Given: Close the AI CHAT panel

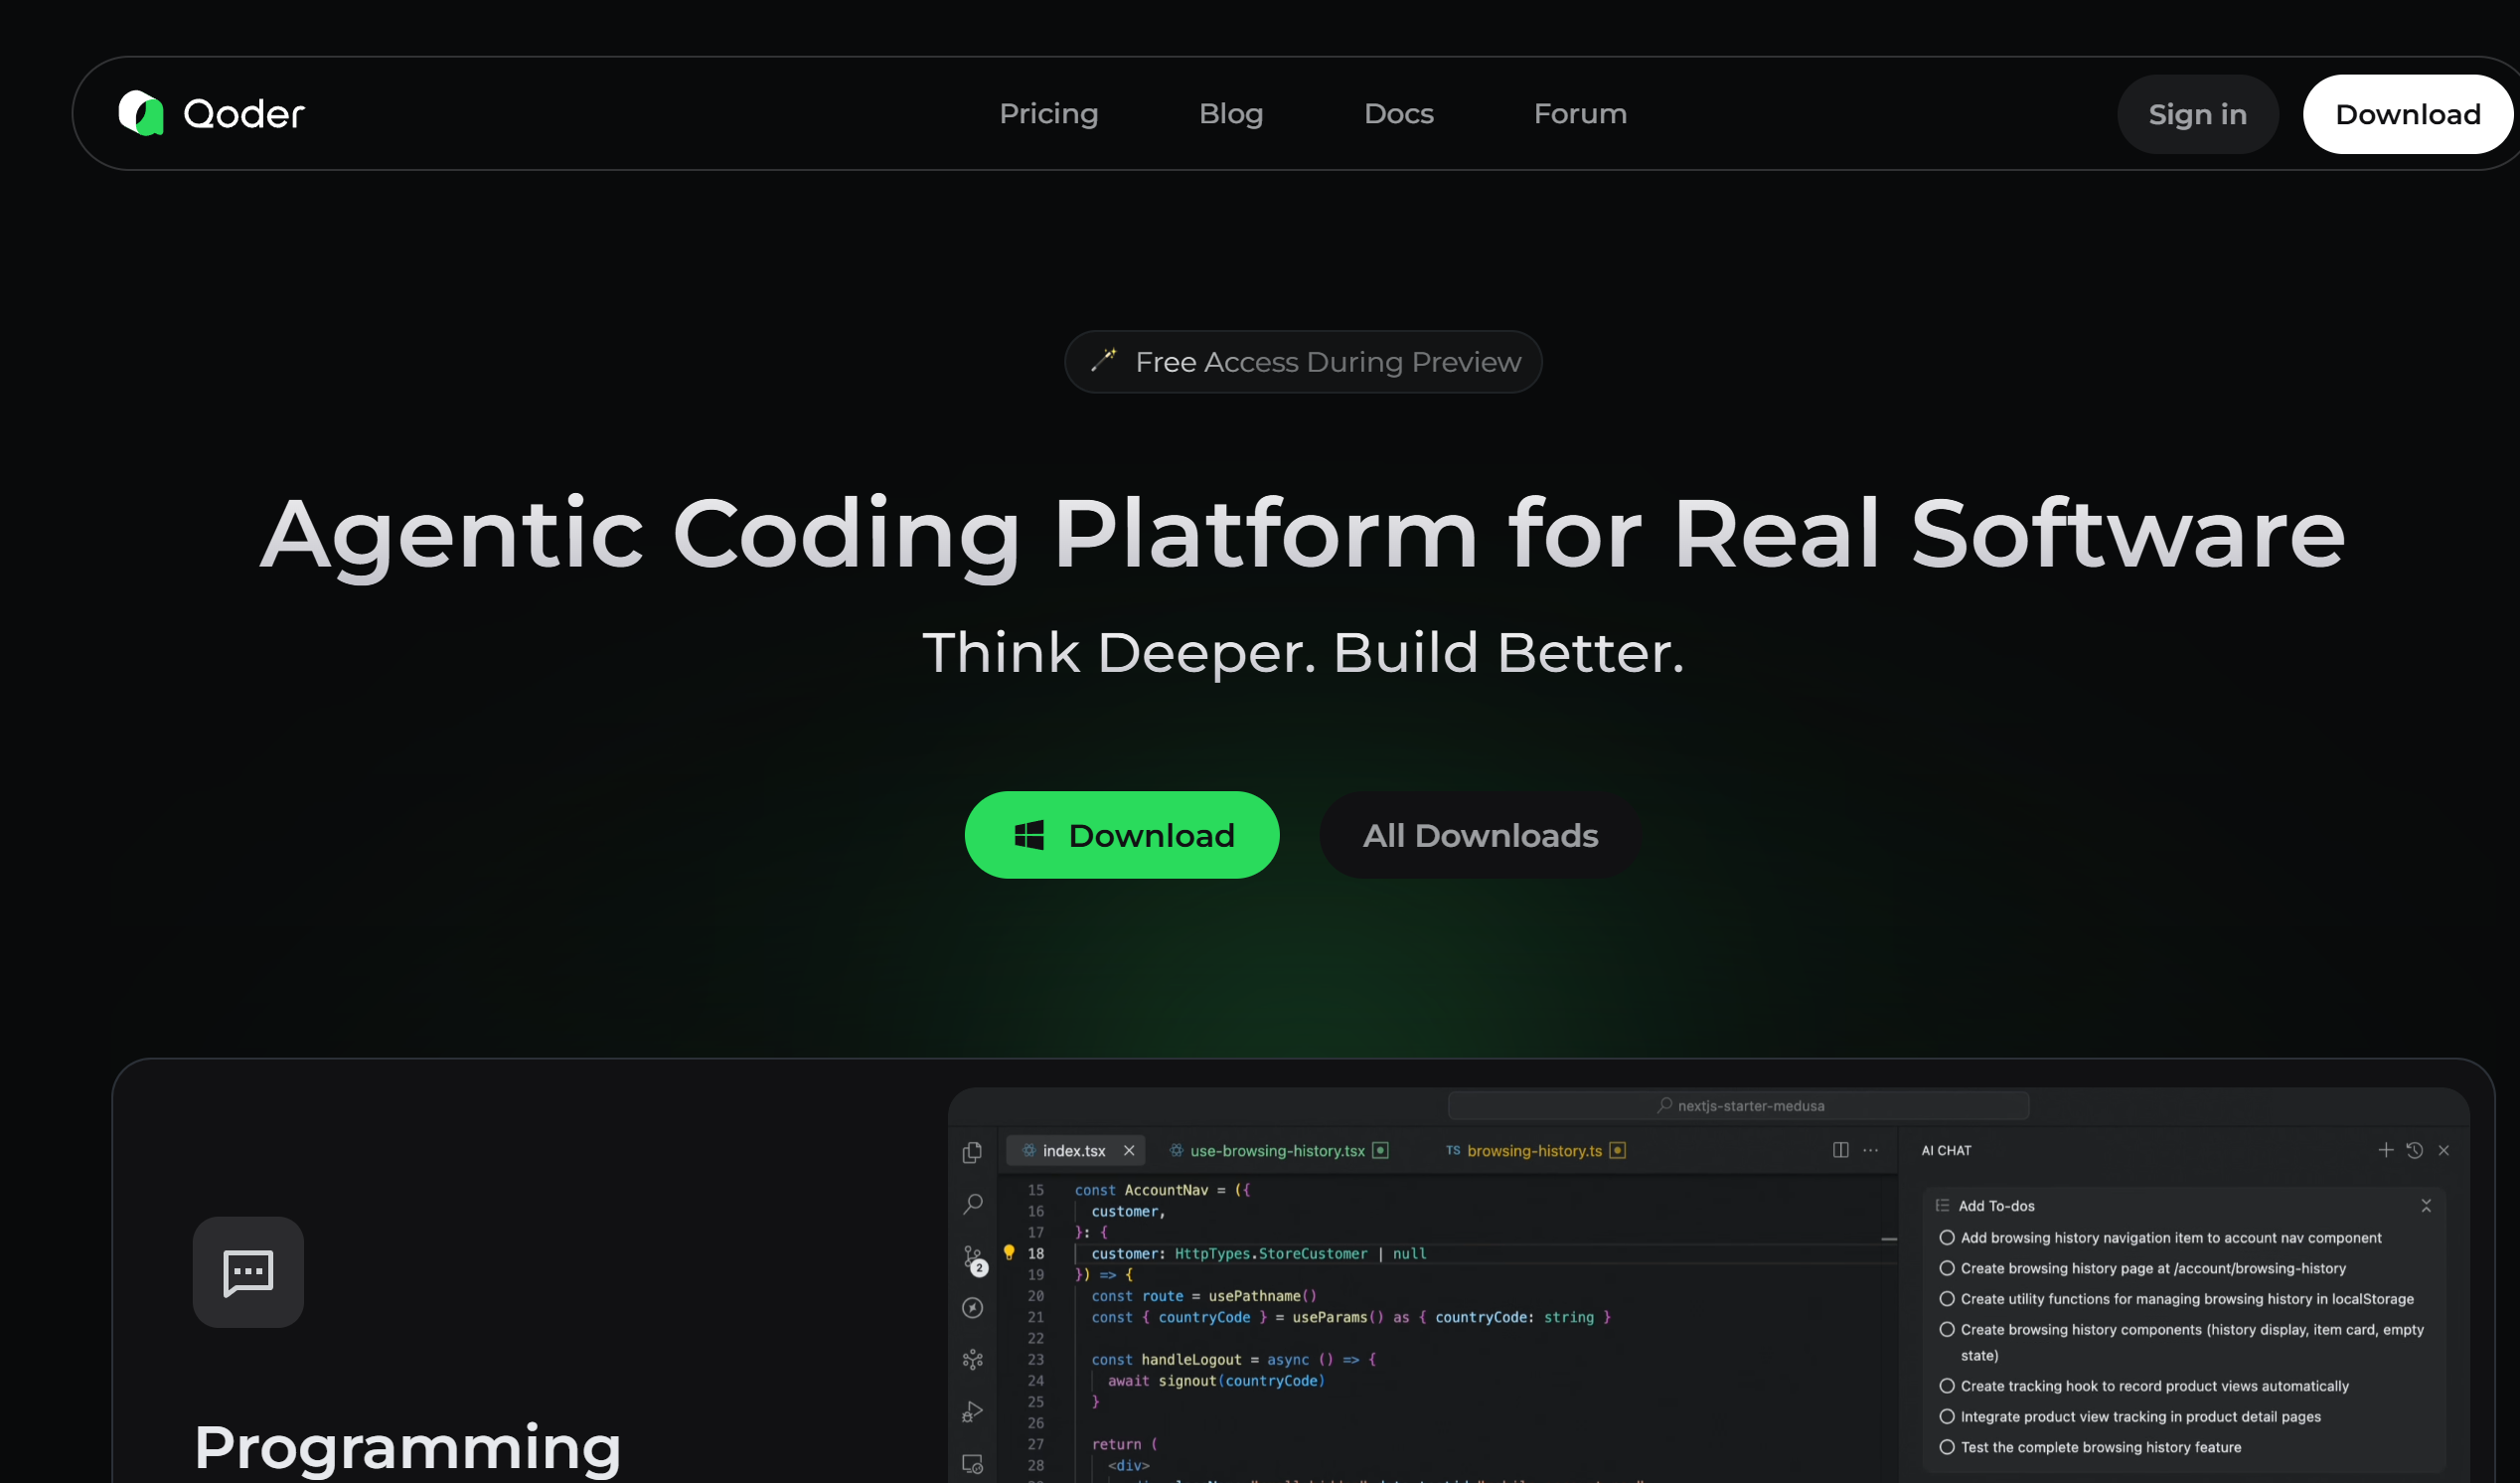Looking at the screenshot, I should (2444, 1150).
